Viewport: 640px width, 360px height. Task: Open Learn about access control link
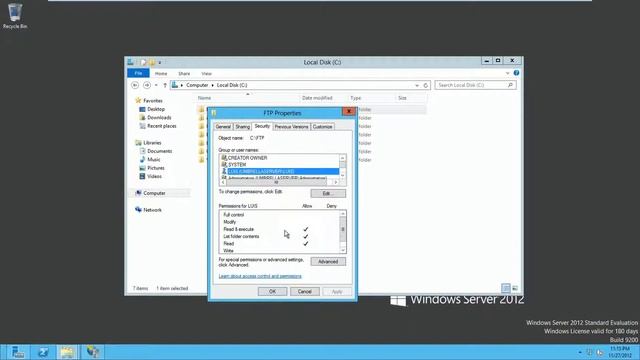pos(260,276)
